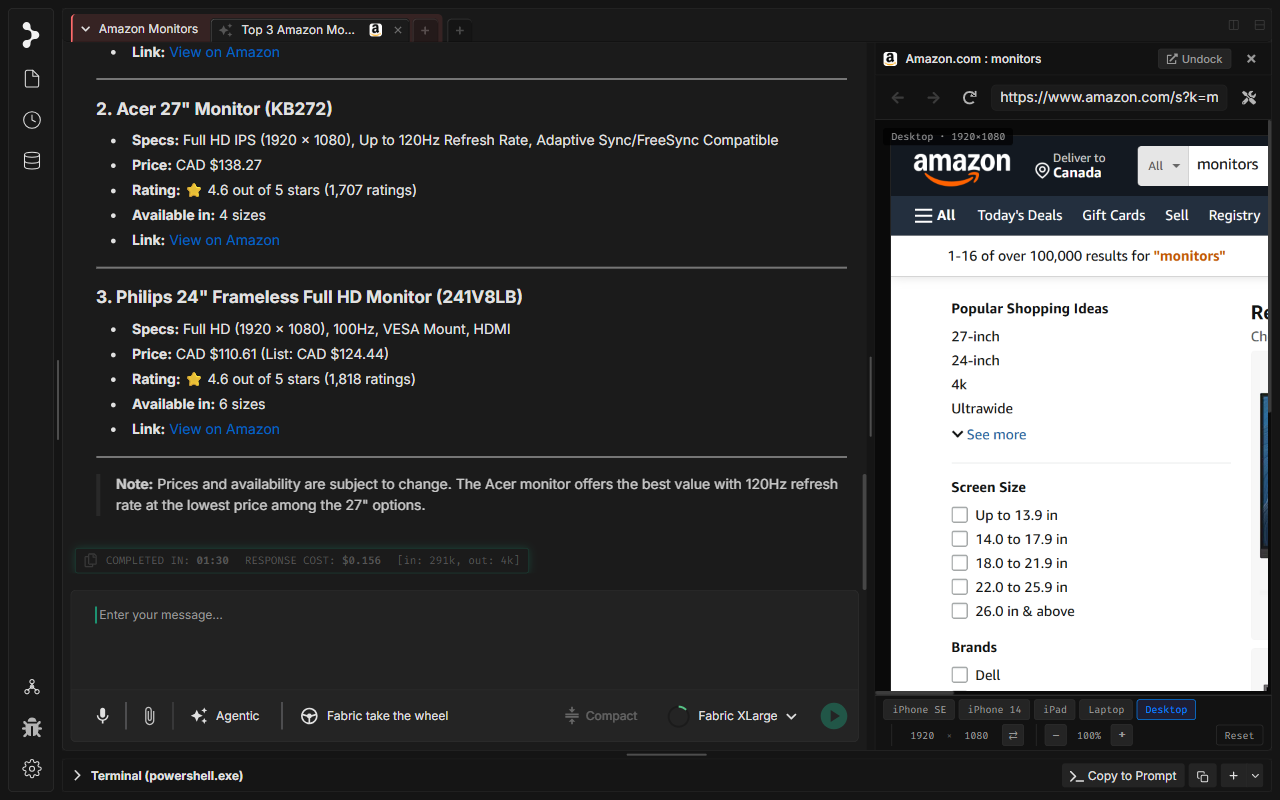Click the Fabric logo in the sidebar

click(x=31, y=35)
